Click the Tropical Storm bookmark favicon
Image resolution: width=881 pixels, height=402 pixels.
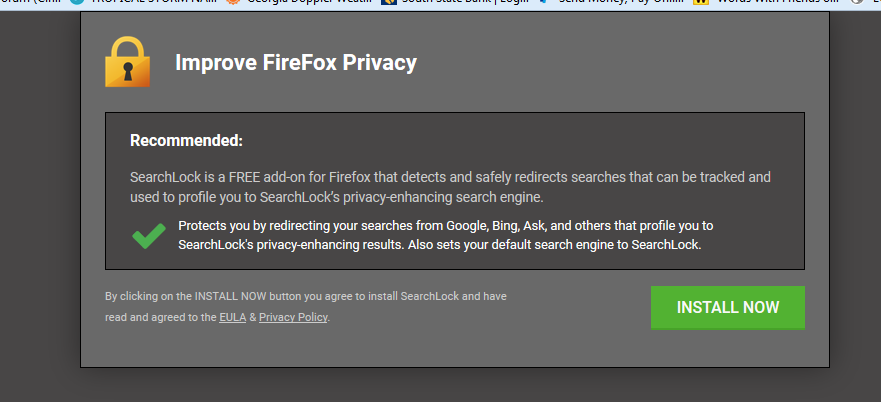pyautogui.click(x=78, y=2)
